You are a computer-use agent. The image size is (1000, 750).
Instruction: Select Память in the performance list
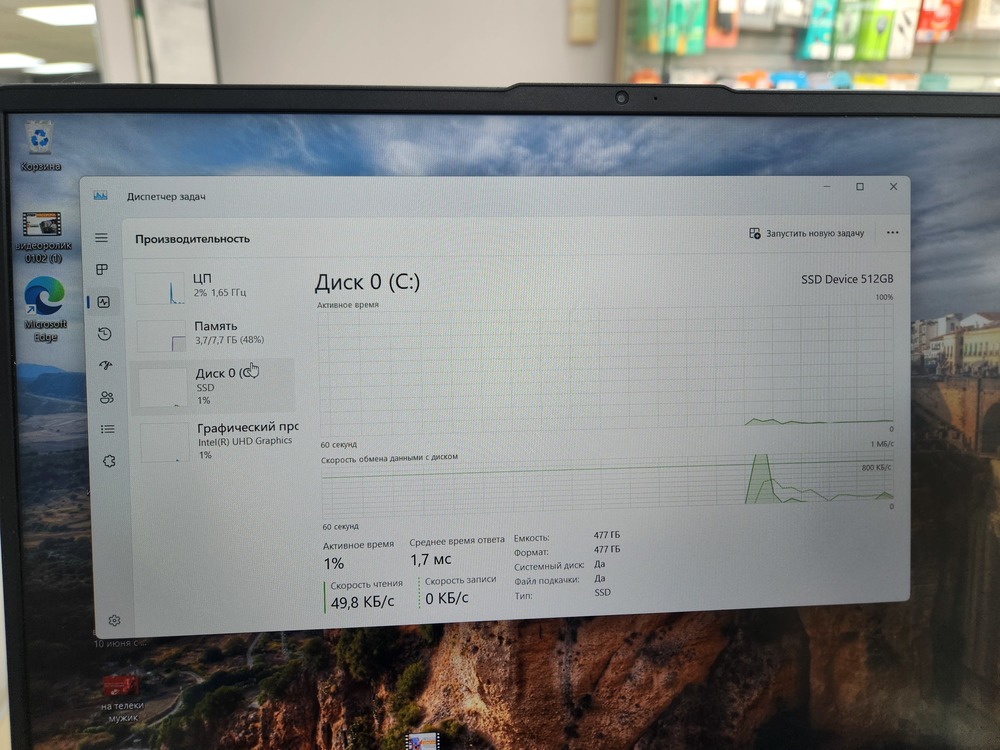click(x=214, y=333)
